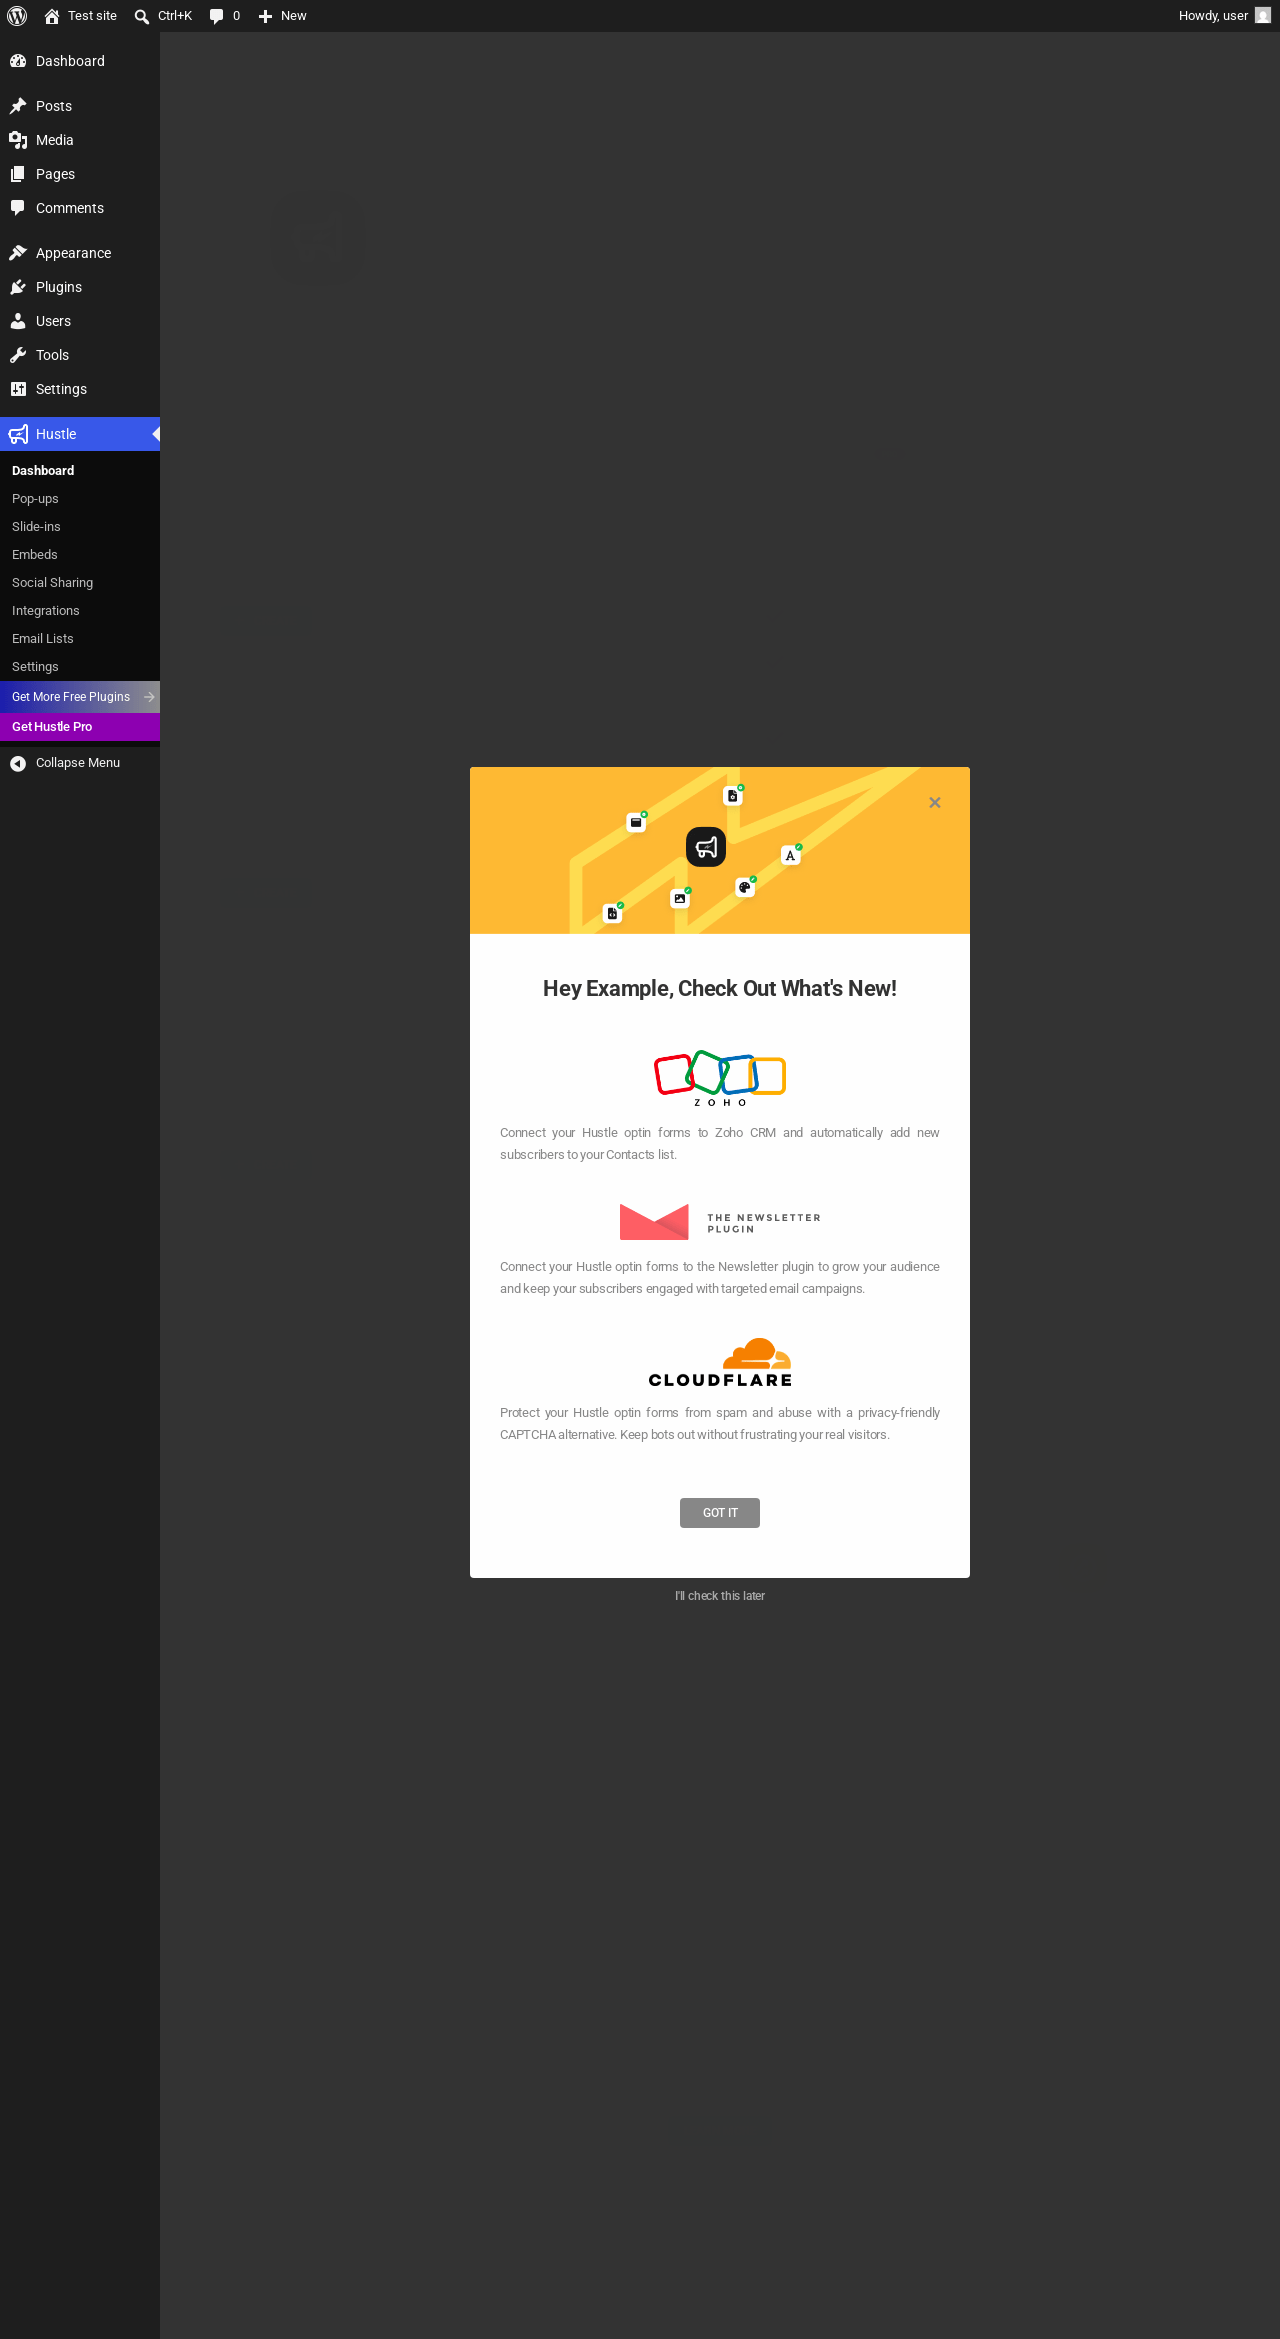Screen dimensions: 1280x2339
Task: Click the Media icon in sidebar
Action: [18, 140]
